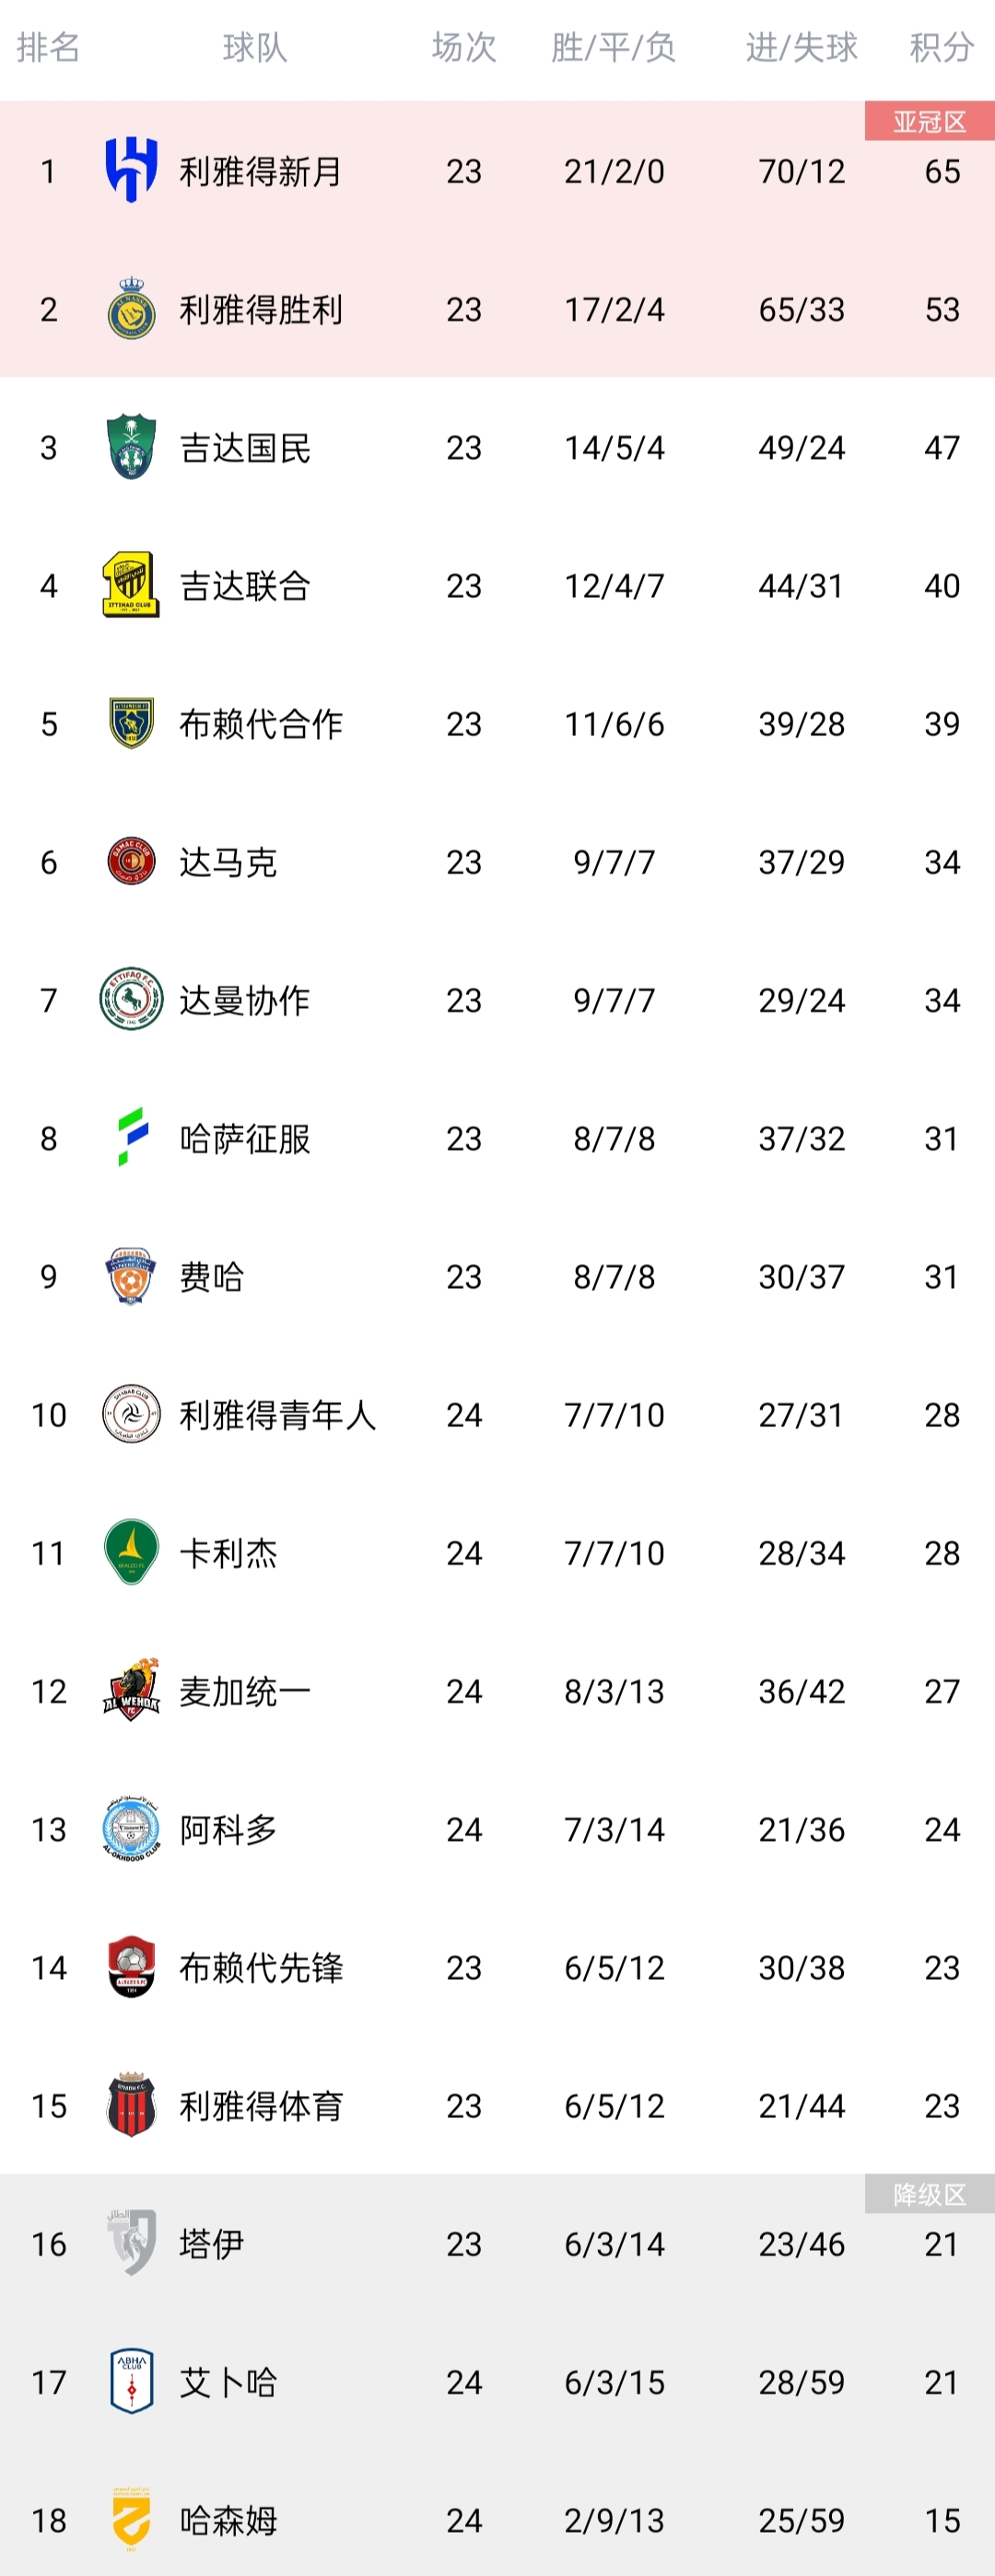Click the 利雅得胜利 club crest
Screen dimensions: 995x2576
coord(131,309)
